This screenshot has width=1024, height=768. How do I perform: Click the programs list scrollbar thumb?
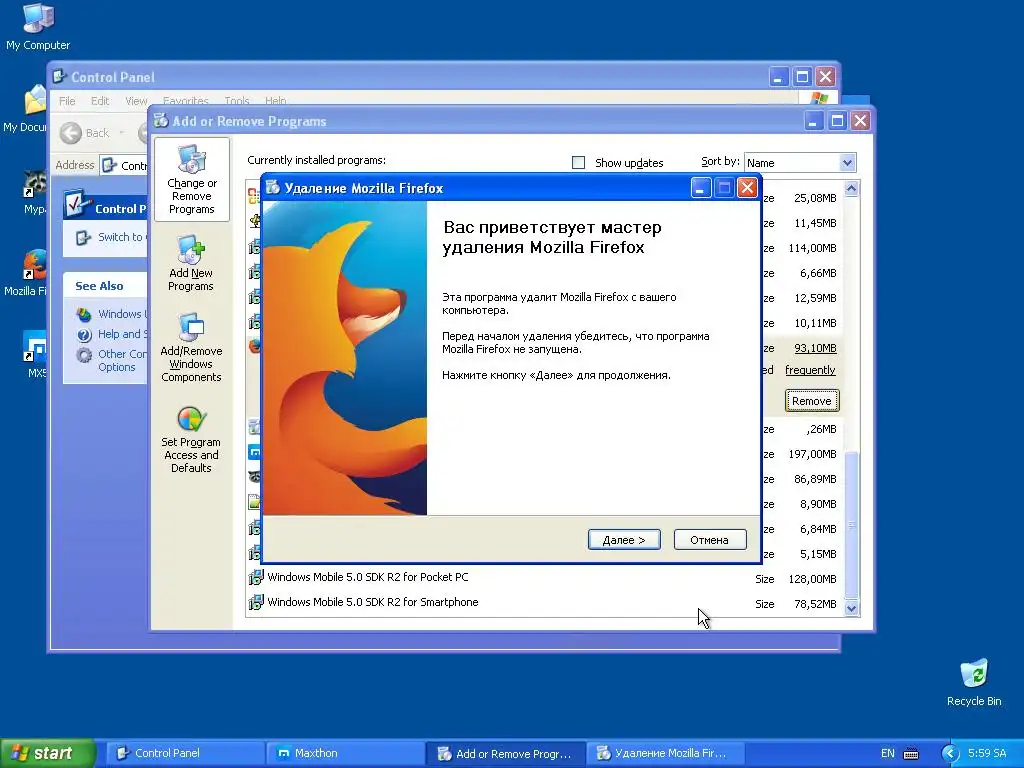point(851,524)
